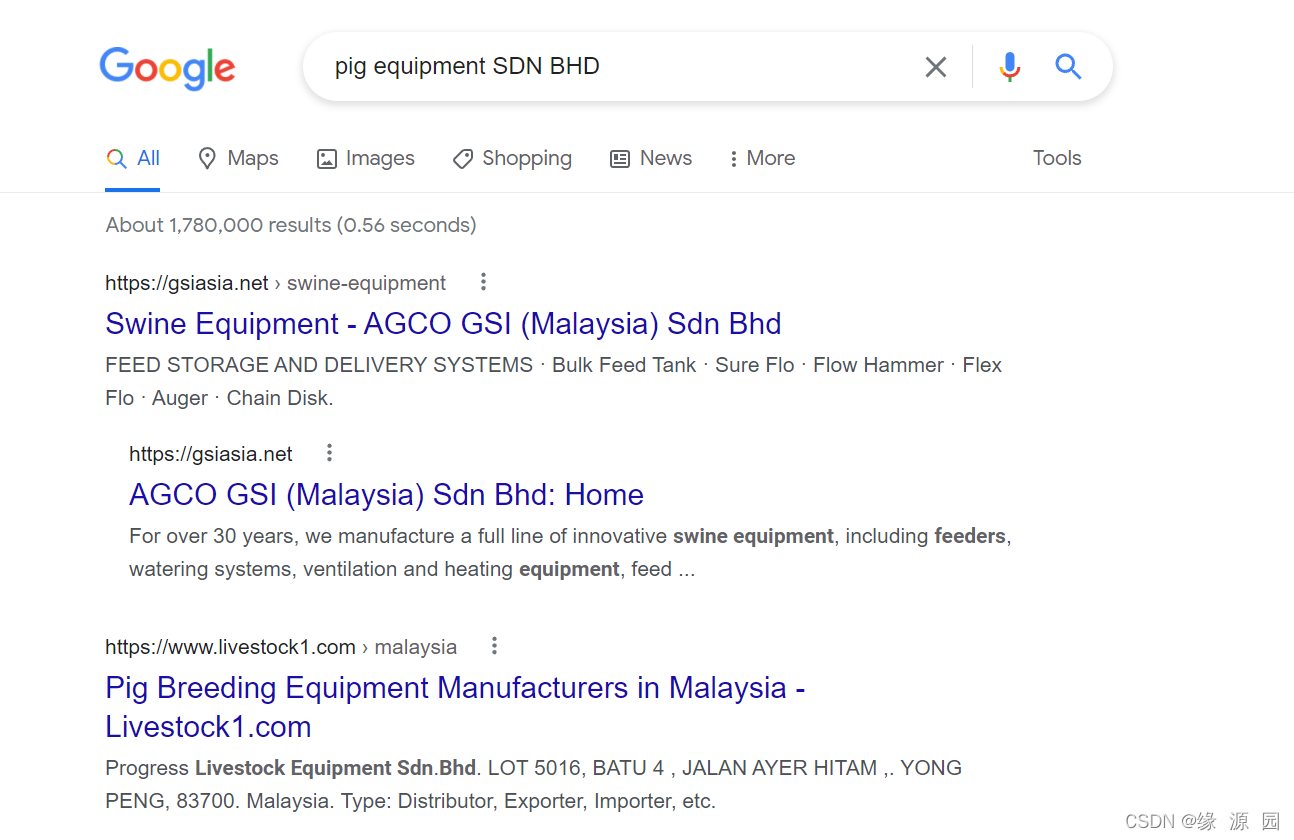
Task: Click the About 1,780,000 results text
Action: click(291, 225)
